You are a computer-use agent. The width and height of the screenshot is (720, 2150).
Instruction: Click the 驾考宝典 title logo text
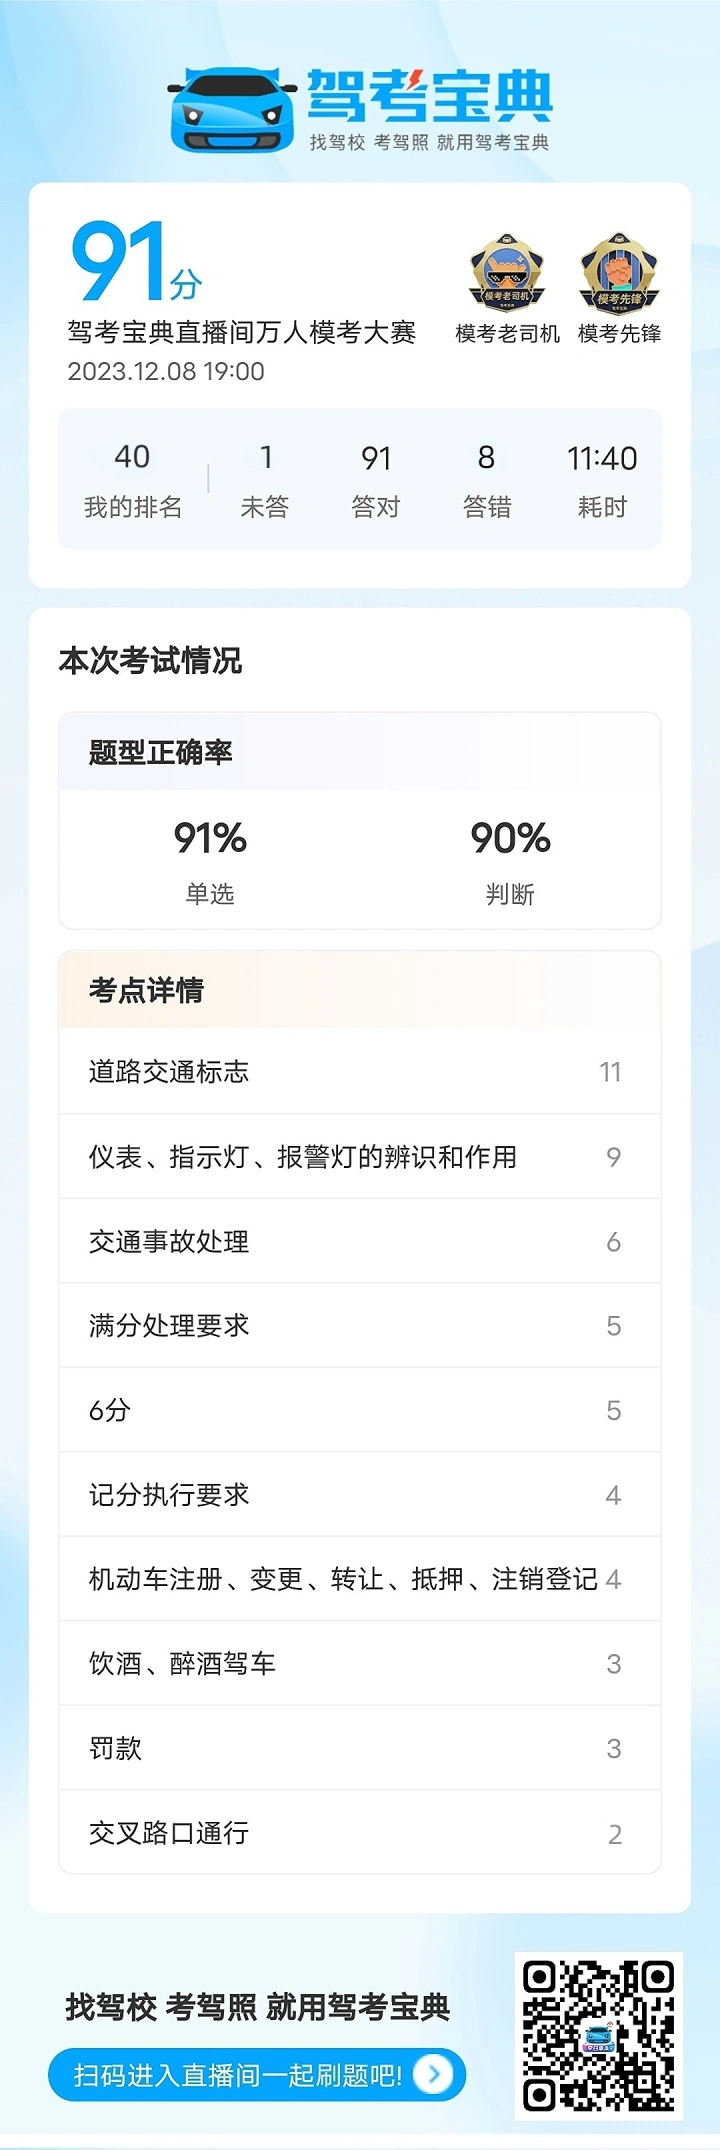coord(430,96)
